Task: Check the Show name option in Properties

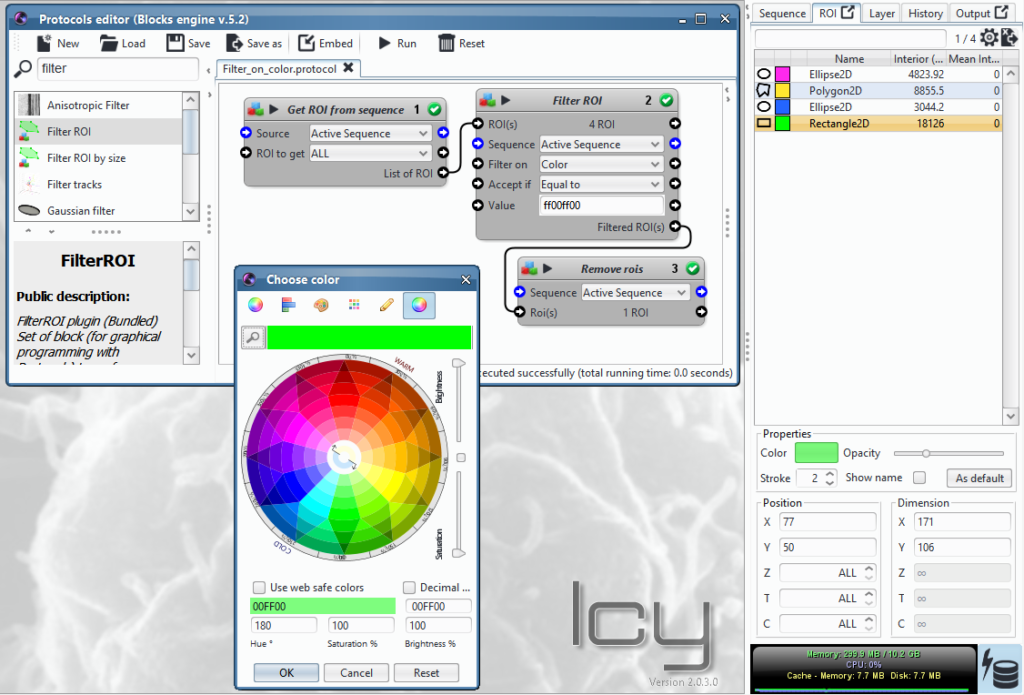Action: pyautogui.click(x=917, y=478)
